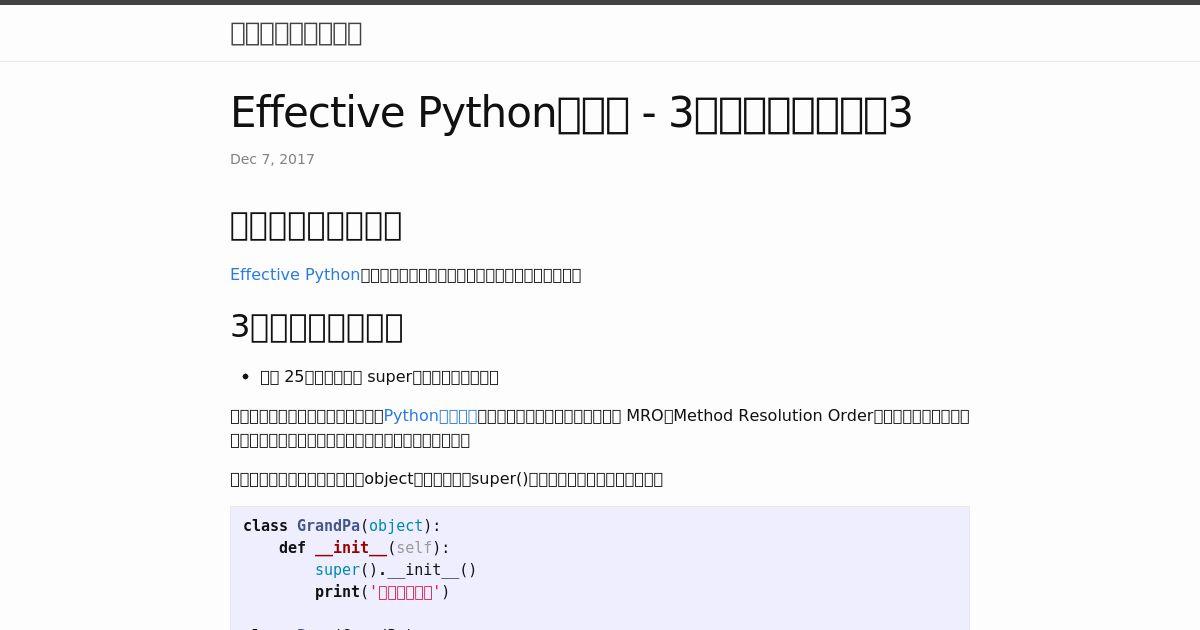Image resolution: width=1200 pixels, height=630 pixels.
Task: Click the post date 'Dec 7, 2017'
Action: click(272, 159)
